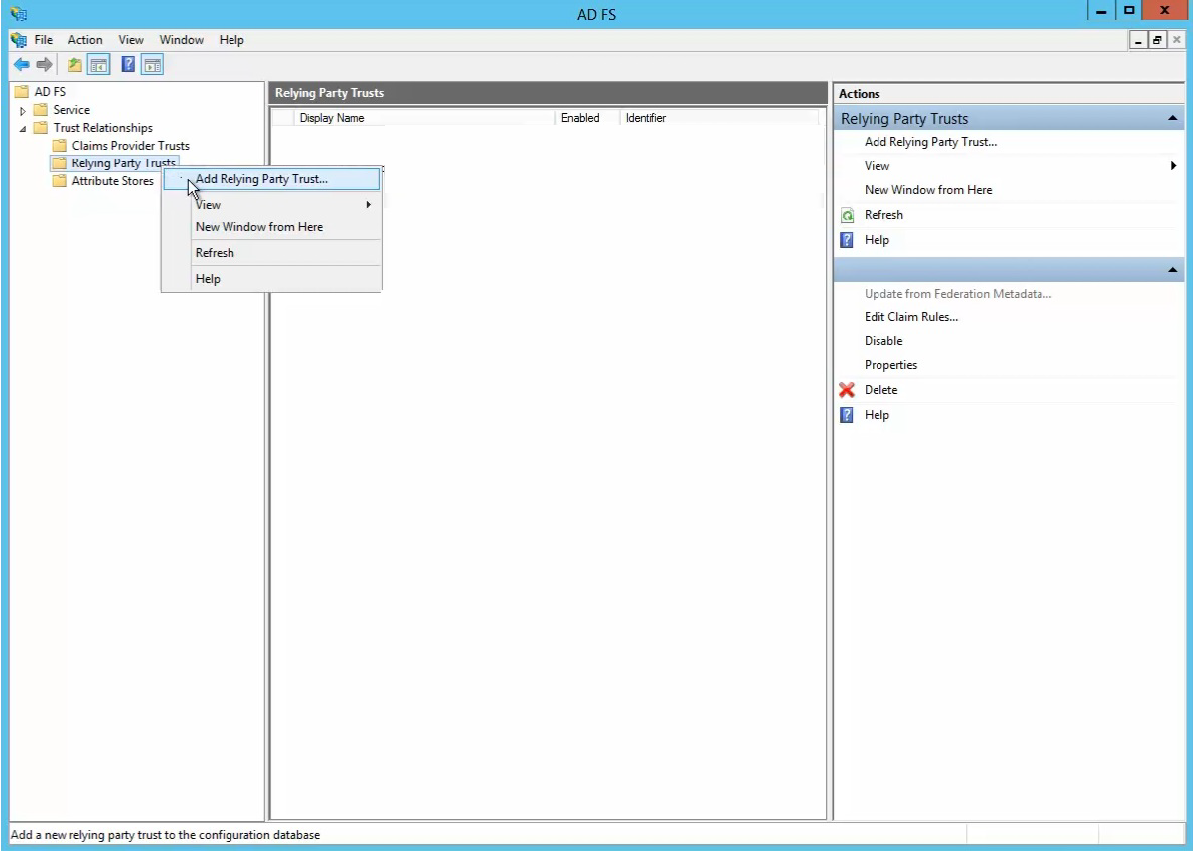Toggle the Show/Hide Console Tree button
Image resolution: width=1193 pixels, height=851 pixels.
click(98, 65)
